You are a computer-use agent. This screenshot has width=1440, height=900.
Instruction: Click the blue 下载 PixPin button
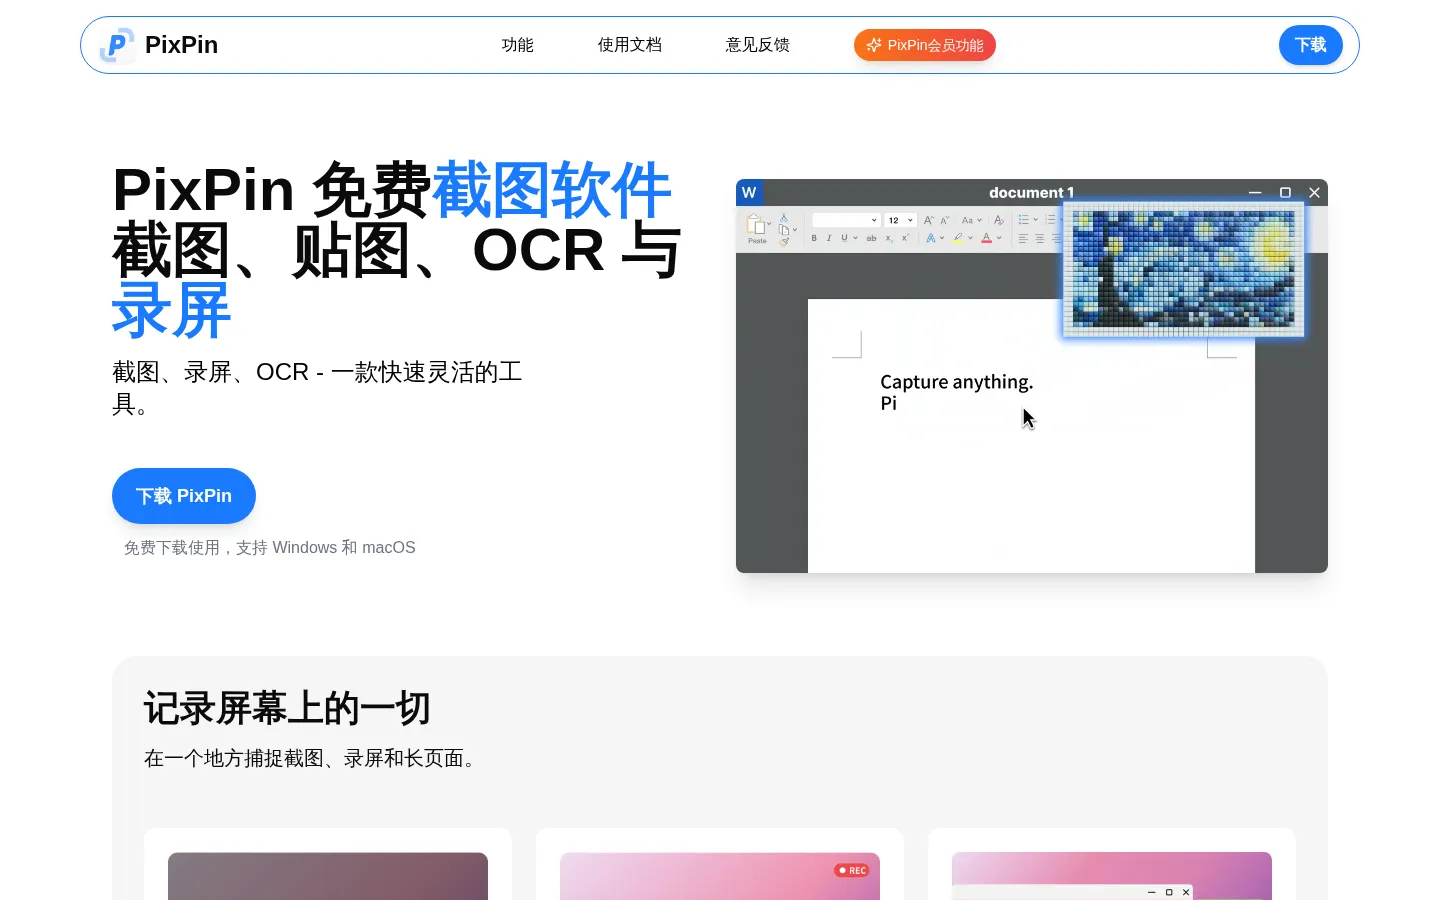point(184,496)
